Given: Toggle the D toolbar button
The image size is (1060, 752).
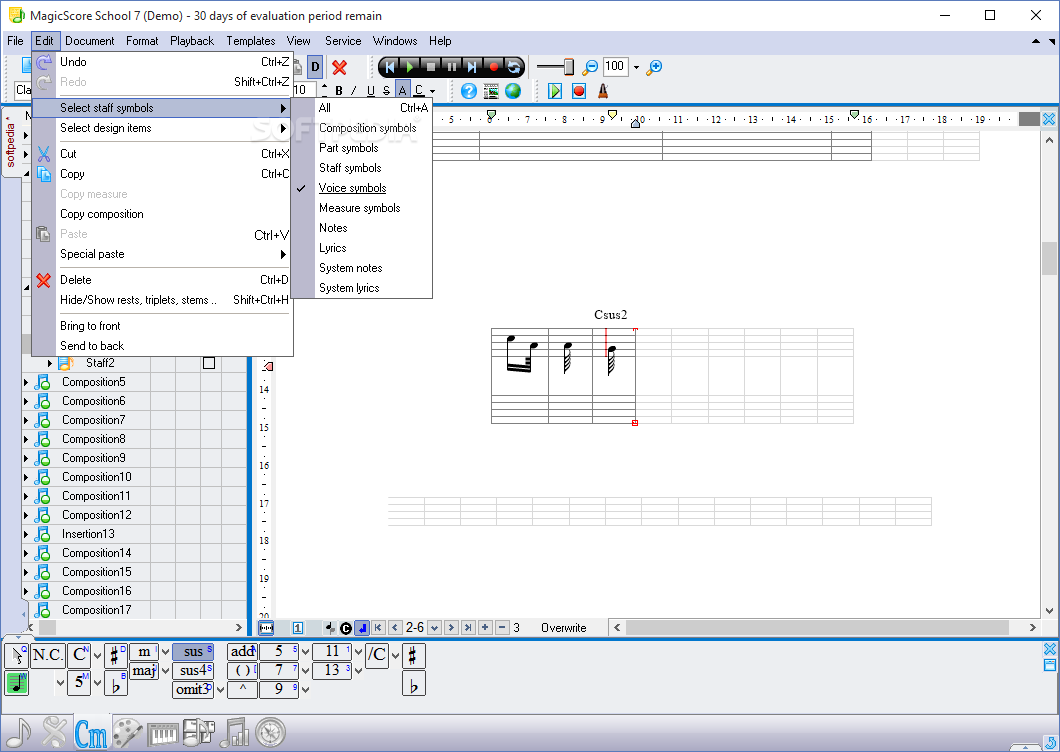Looking at the screenshot, I should point(315,67).
